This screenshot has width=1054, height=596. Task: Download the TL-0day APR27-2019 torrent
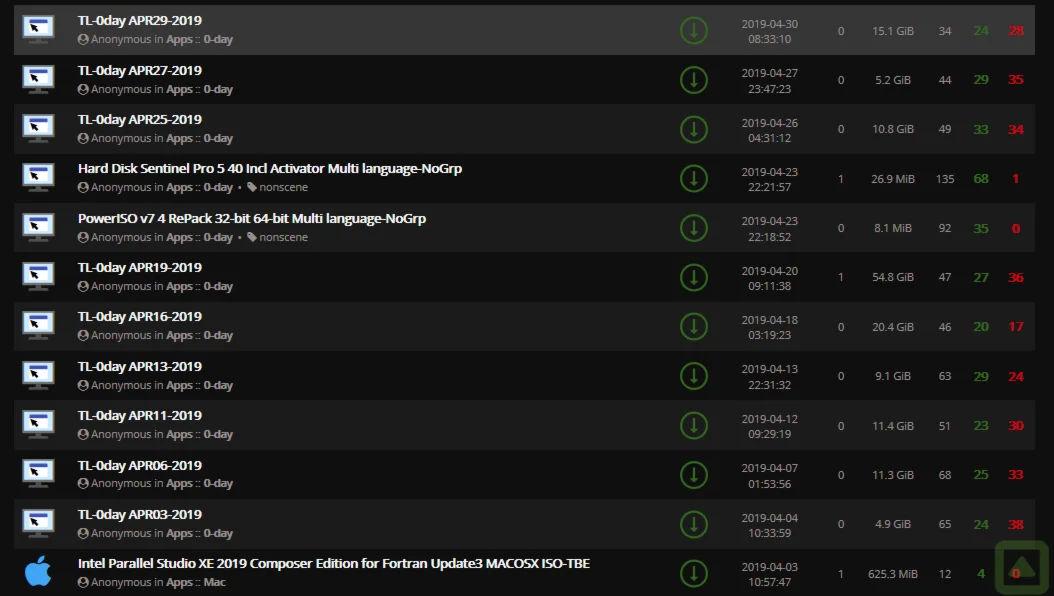click(x=694, y=80)
